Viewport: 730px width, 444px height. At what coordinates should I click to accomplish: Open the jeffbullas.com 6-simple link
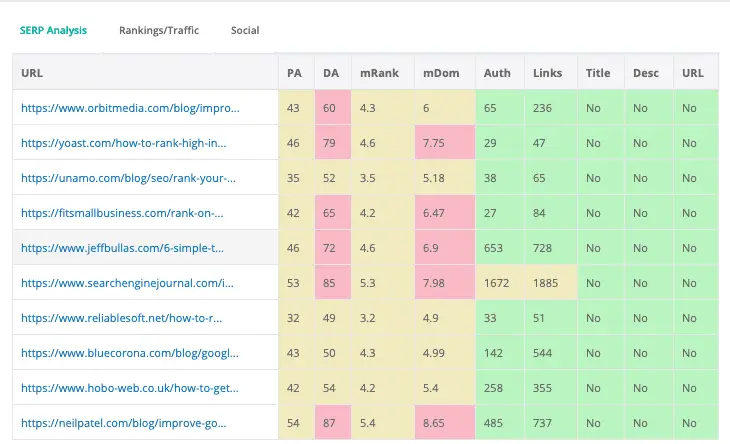pyautogui.click(x=122, y=248)
